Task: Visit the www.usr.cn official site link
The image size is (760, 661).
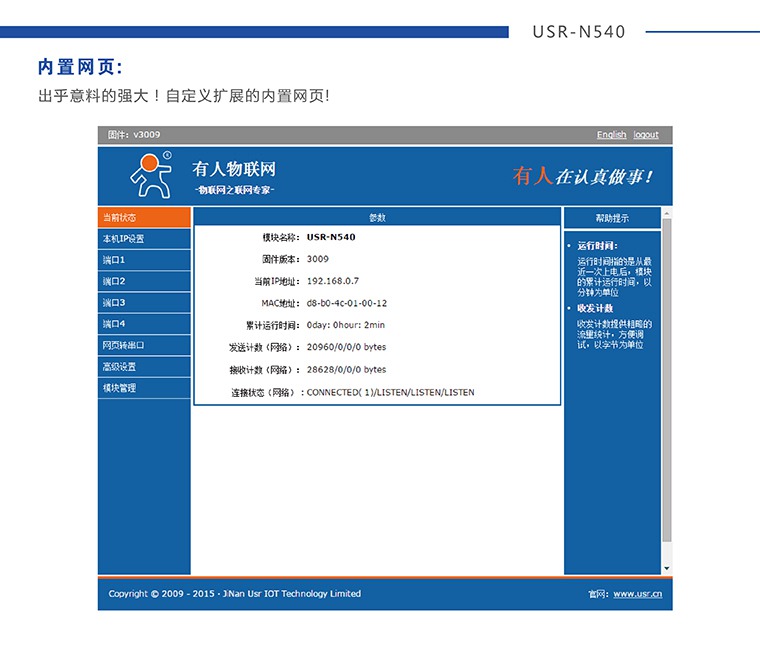Action: (637, 594)
